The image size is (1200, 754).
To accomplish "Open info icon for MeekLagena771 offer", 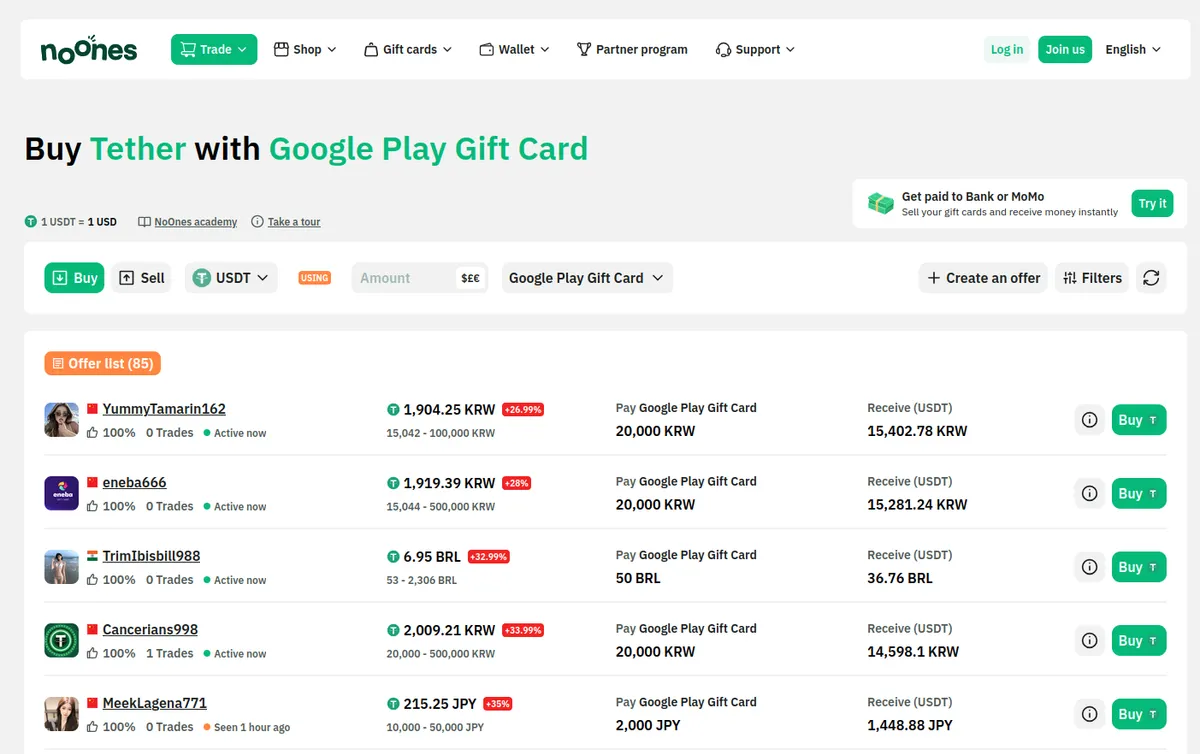I will pyautogui.click(x=1090, y=714).
